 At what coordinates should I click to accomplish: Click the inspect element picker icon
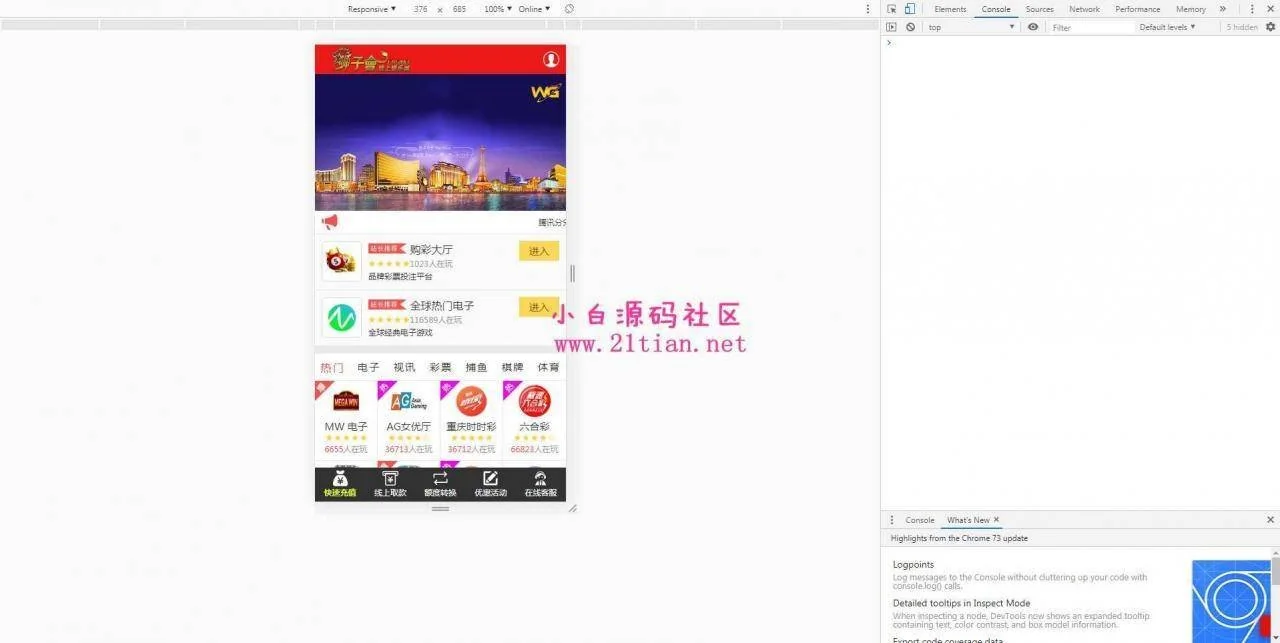[x=892, y=9]
